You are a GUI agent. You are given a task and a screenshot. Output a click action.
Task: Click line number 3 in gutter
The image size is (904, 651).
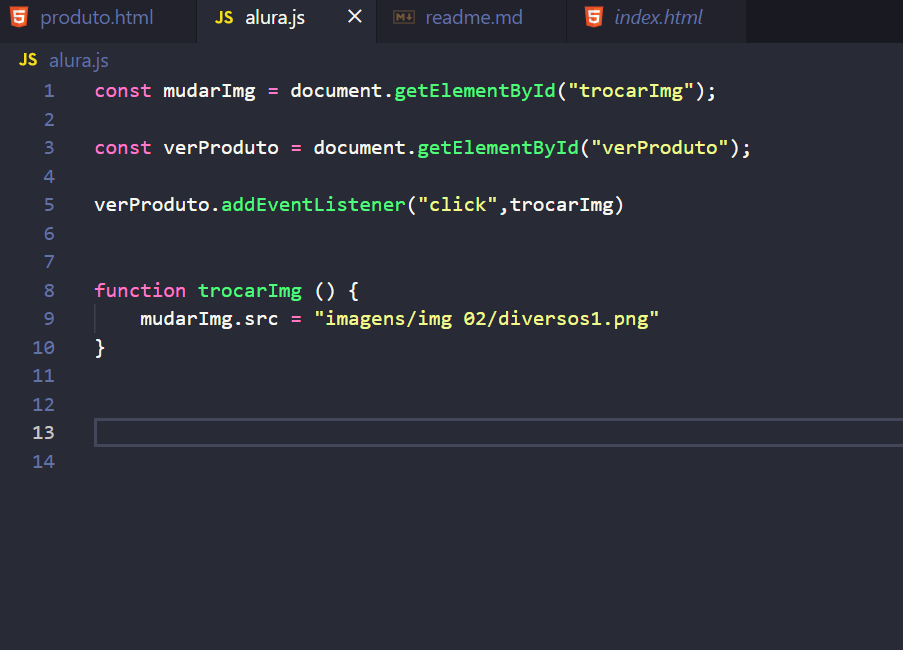49,148
